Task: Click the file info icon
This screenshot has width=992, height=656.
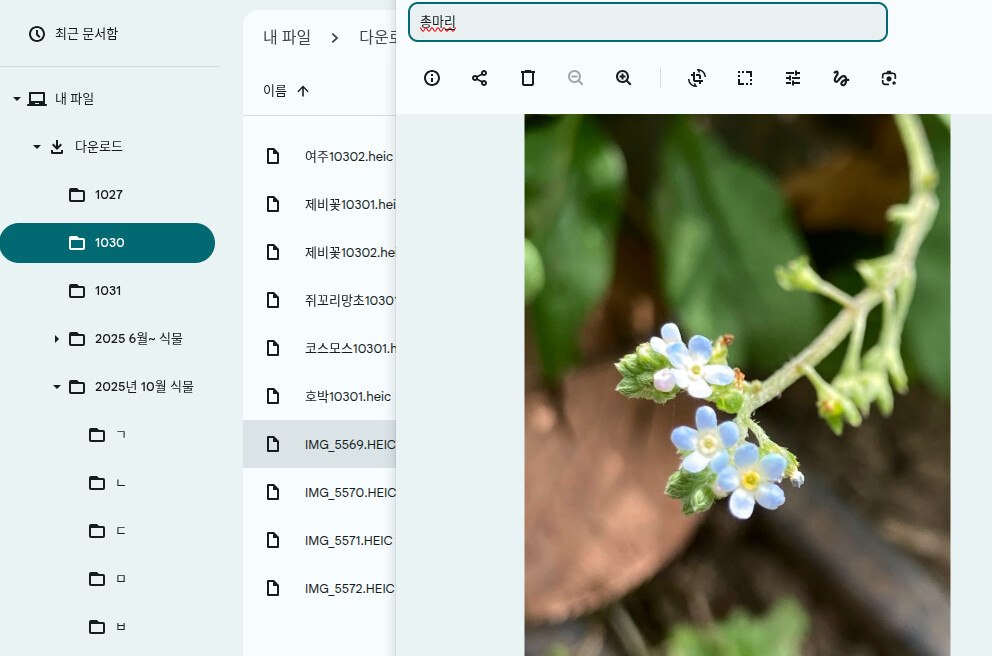Action: [432, 78]
